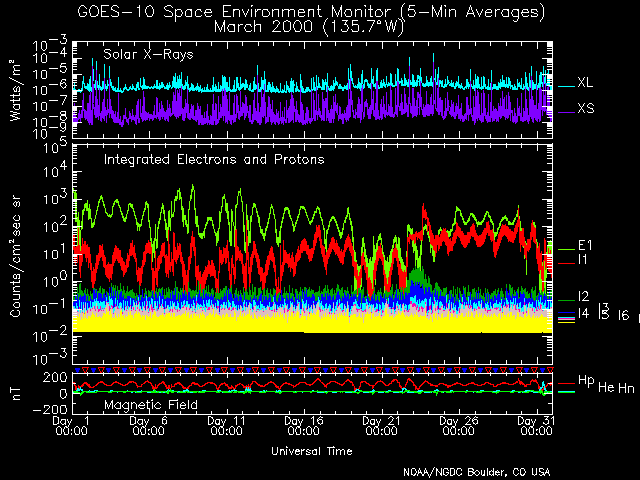Click the E1 legend label
The height and width of the screenshot is (480, 640).
(585, 245)
